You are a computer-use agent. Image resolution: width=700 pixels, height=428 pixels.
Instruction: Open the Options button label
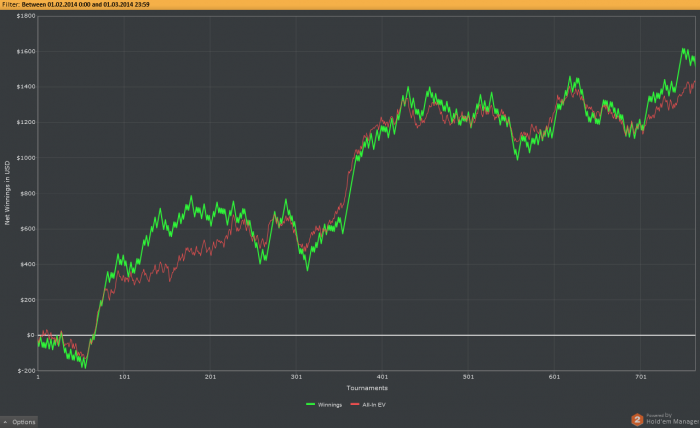(x=24, y=422)
